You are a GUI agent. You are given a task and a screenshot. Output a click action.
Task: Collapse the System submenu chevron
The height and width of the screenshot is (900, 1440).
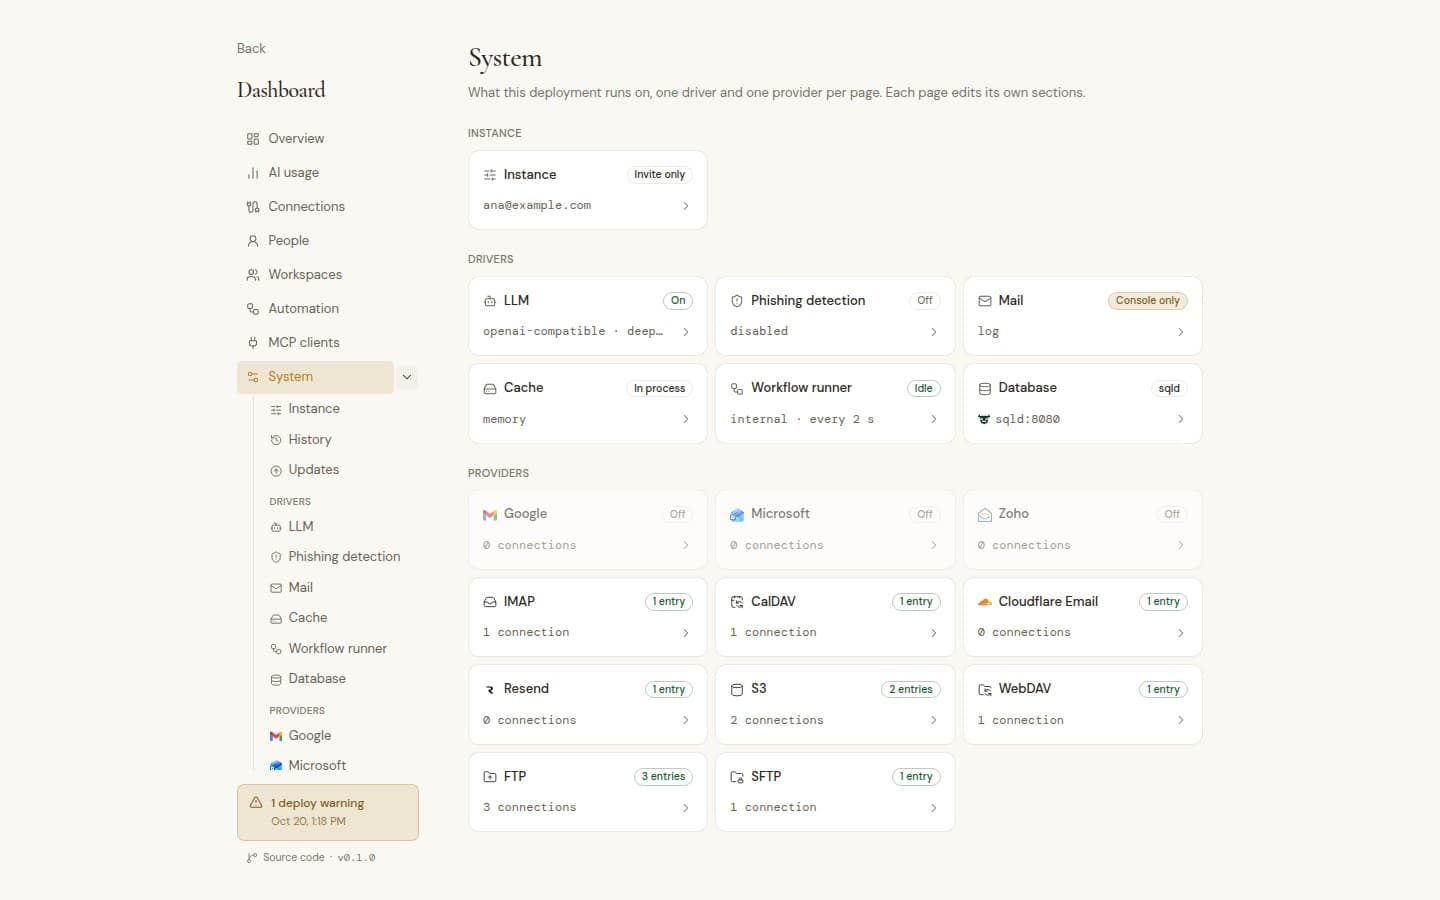coord(407,377)
